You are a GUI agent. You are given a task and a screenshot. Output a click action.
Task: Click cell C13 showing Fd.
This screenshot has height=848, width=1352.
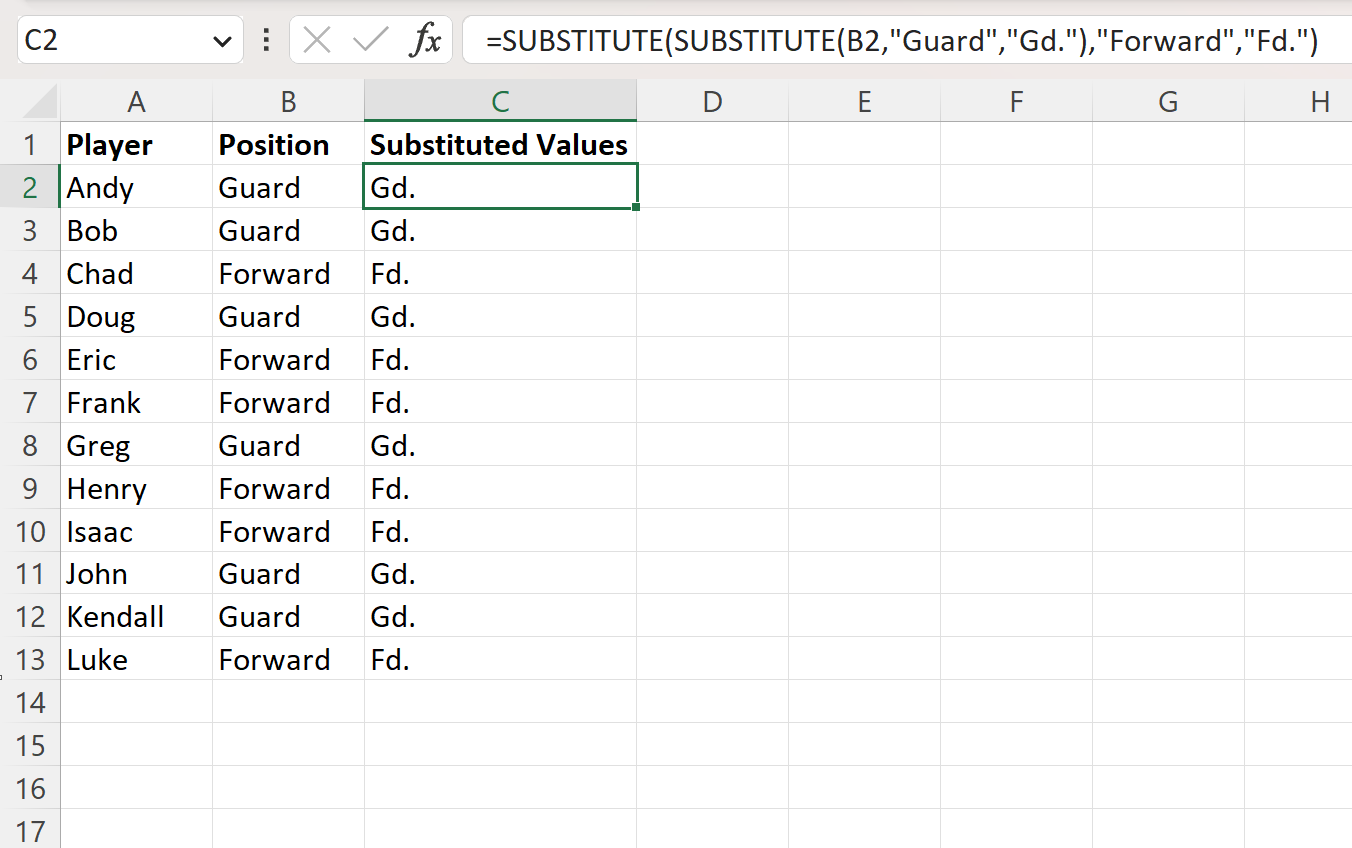click(500, 659)
